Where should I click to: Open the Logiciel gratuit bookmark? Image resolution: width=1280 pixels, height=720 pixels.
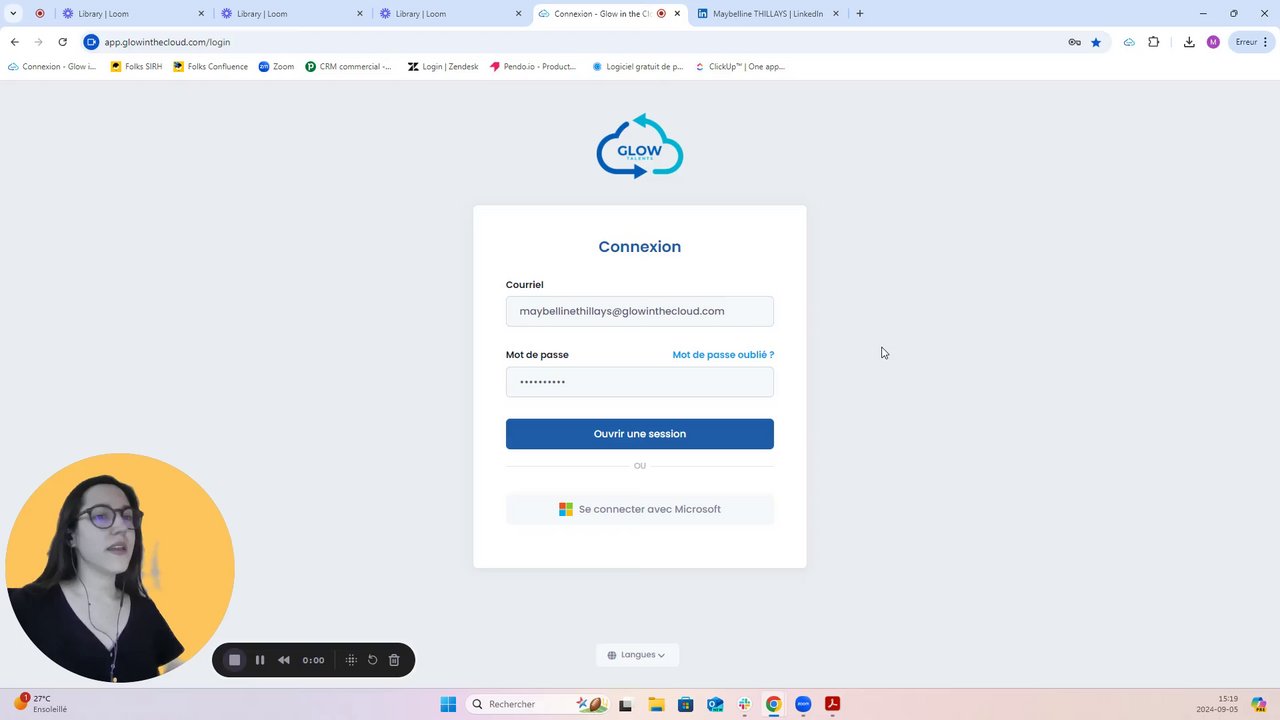638,67
